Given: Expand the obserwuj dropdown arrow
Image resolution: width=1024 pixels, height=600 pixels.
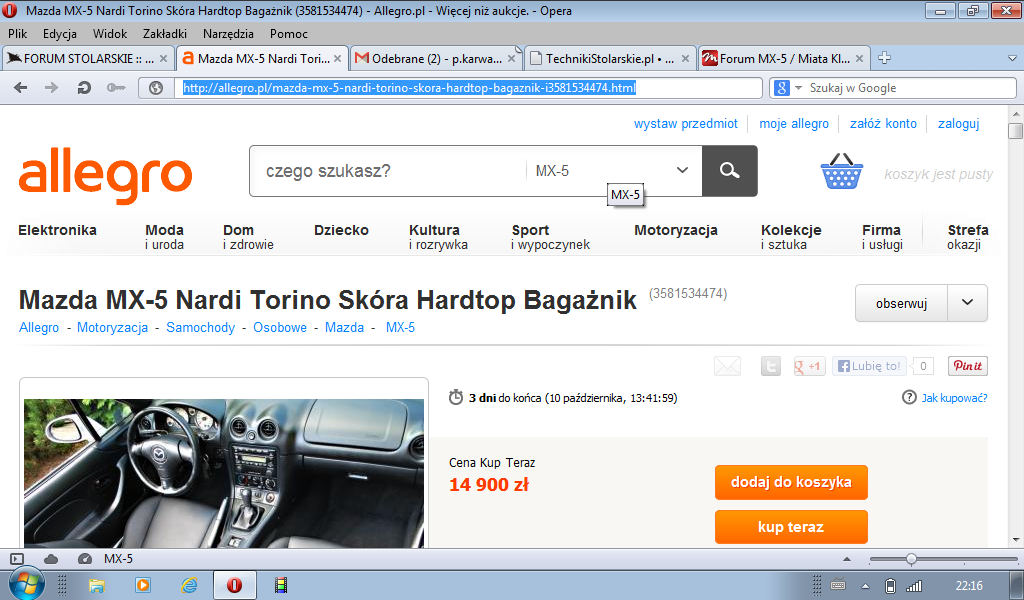Looking at the screenshot, I should 967,303.
